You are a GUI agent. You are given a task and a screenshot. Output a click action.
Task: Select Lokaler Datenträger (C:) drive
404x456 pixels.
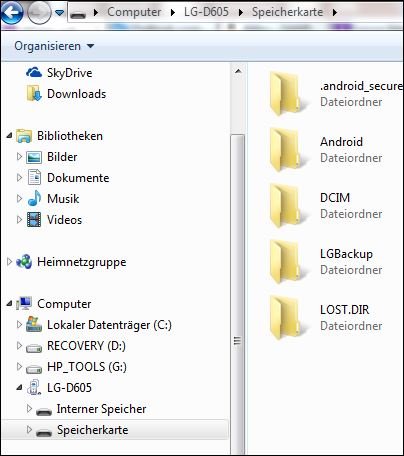coord(109,325)
